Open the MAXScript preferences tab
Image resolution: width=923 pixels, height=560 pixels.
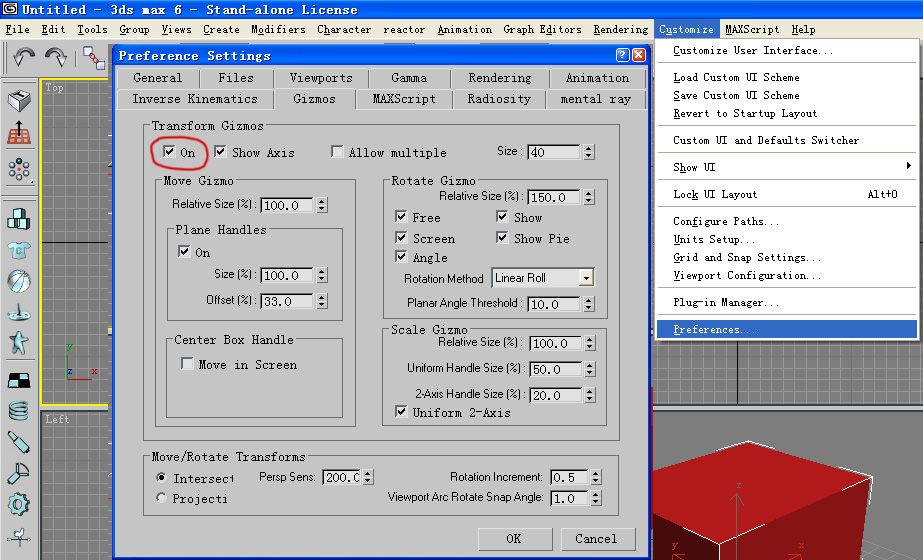(x=404, y=99)
